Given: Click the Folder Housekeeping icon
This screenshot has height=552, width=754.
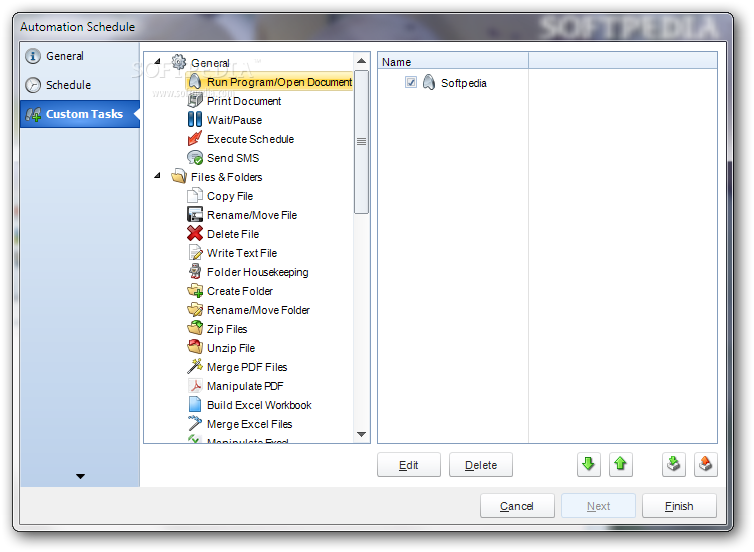Looking at the screenshot, I should (x=195, y=272).
